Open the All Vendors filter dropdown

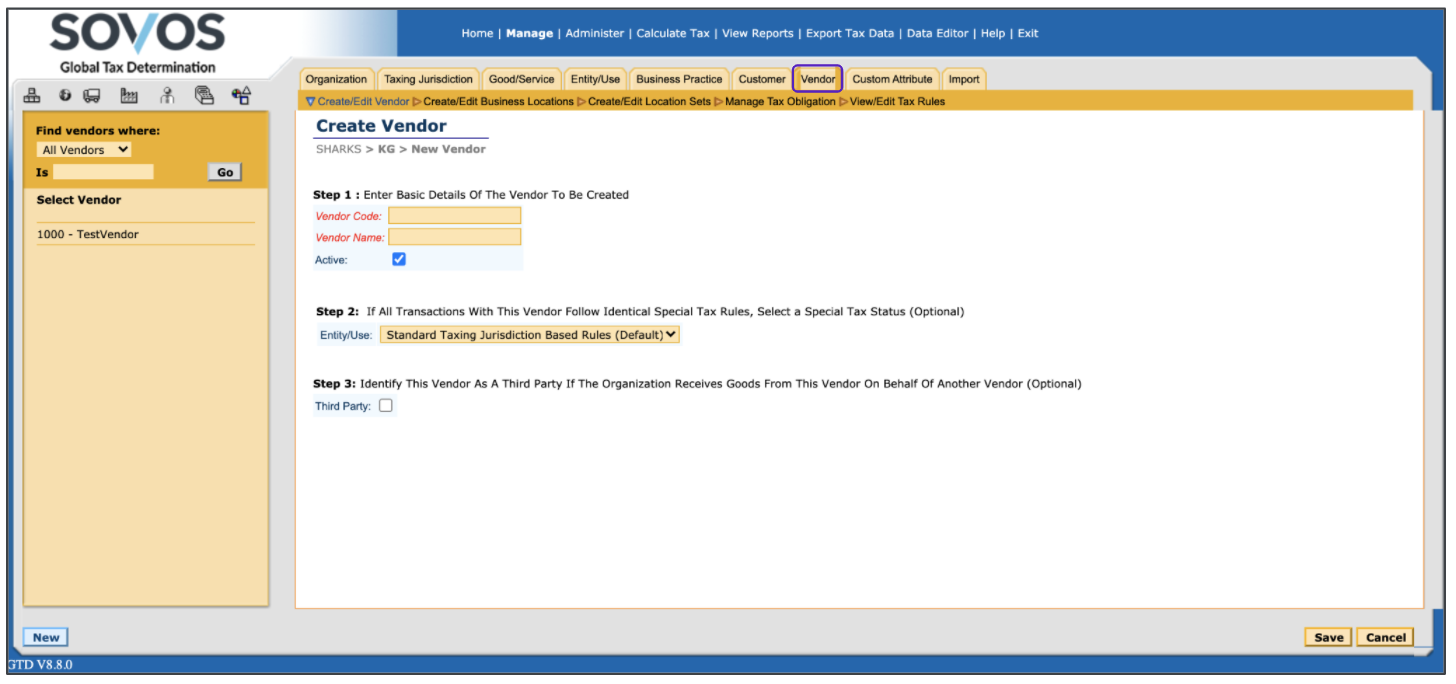click(x=85, y=150)
